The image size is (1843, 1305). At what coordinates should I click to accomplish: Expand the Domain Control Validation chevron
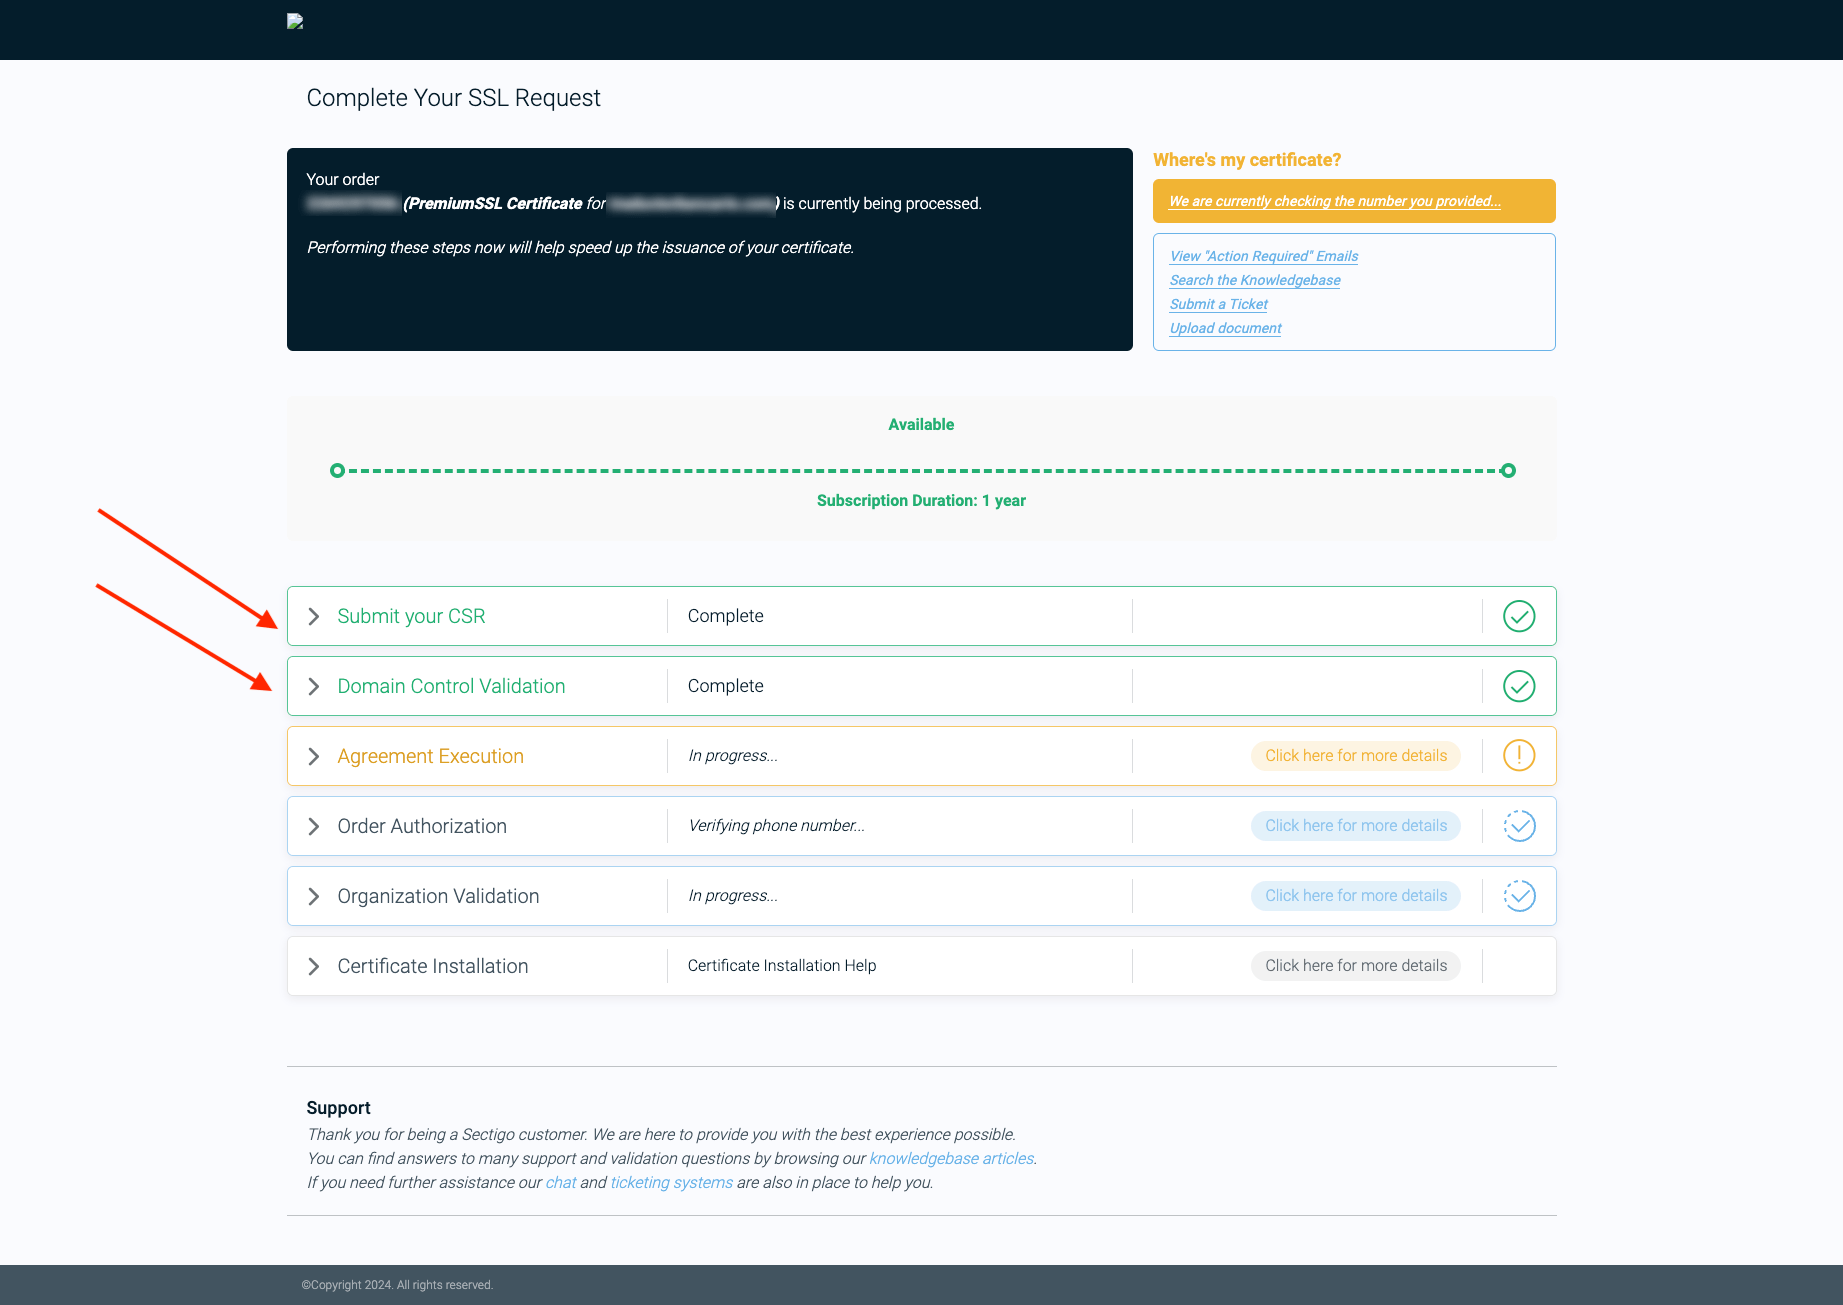(314, 686)
